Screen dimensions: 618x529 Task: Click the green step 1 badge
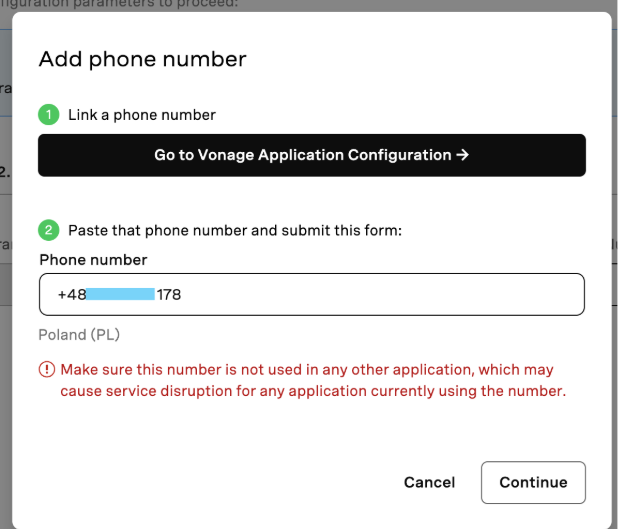tap(48, 115)
